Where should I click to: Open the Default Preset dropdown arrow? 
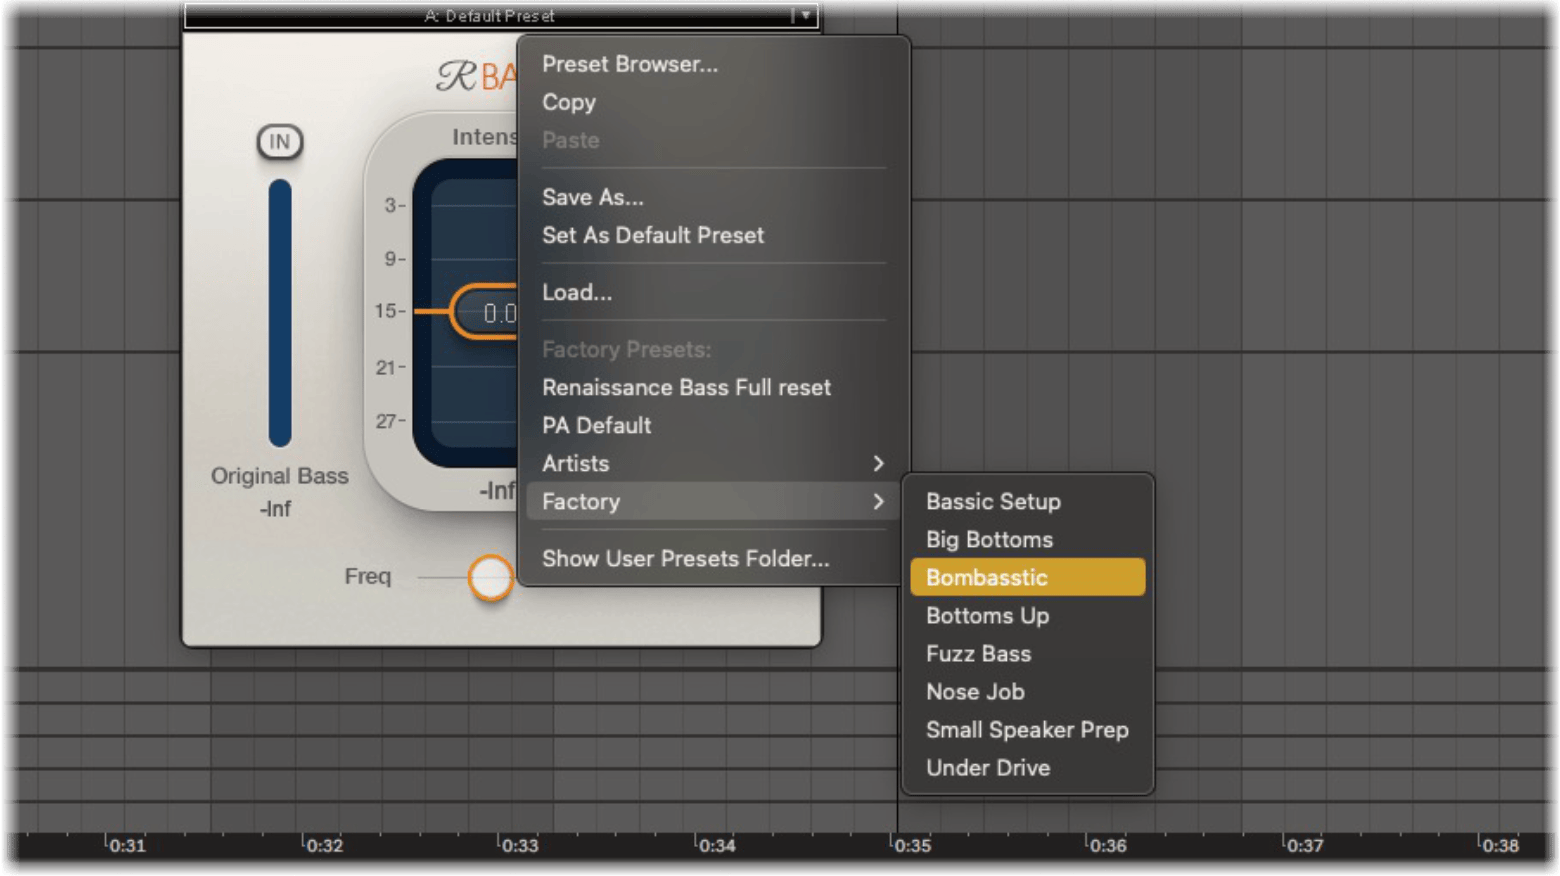pos(805,15)
